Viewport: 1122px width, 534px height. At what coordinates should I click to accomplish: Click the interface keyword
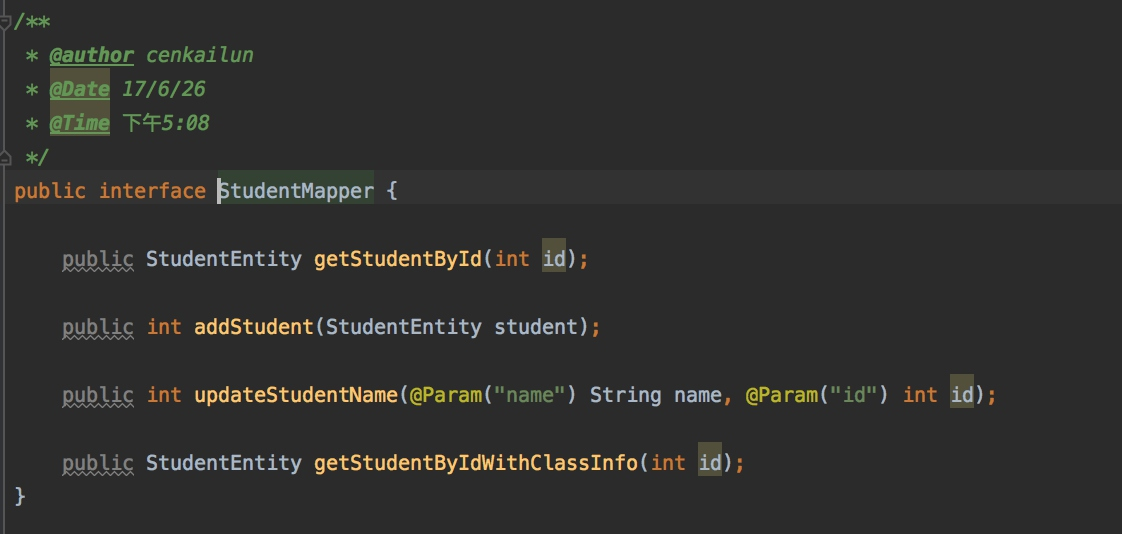(152, 191)
